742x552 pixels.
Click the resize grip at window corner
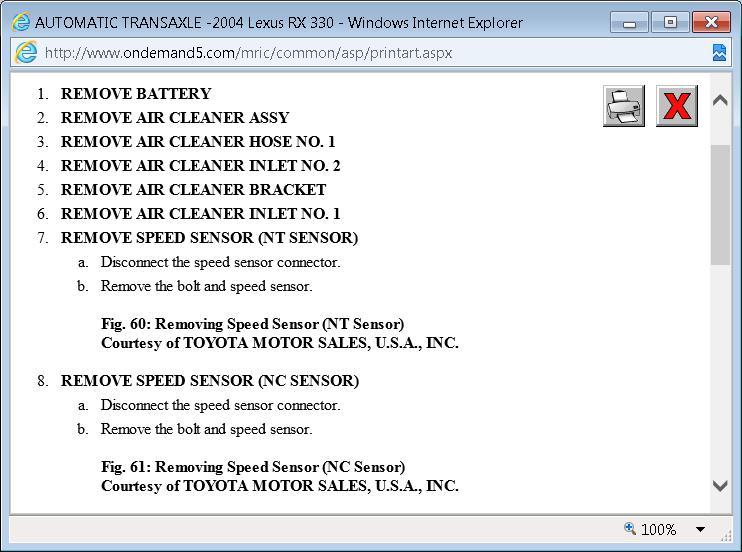pyautogui.click(x=726, y=536)
